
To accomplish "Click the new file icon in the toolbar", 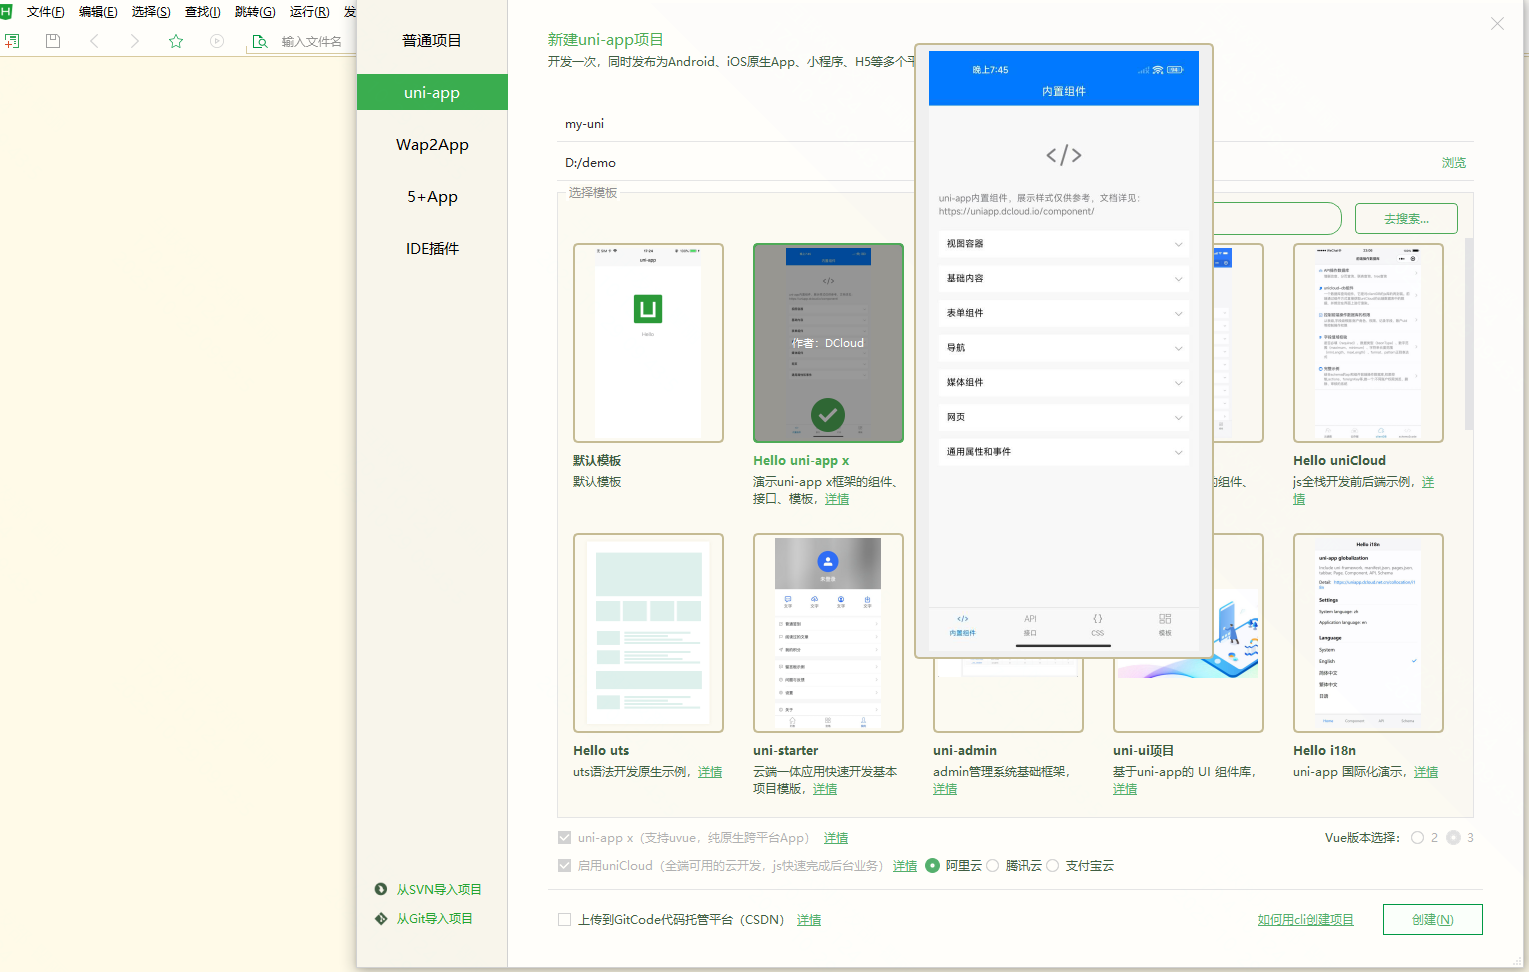I will pos(12,41).
